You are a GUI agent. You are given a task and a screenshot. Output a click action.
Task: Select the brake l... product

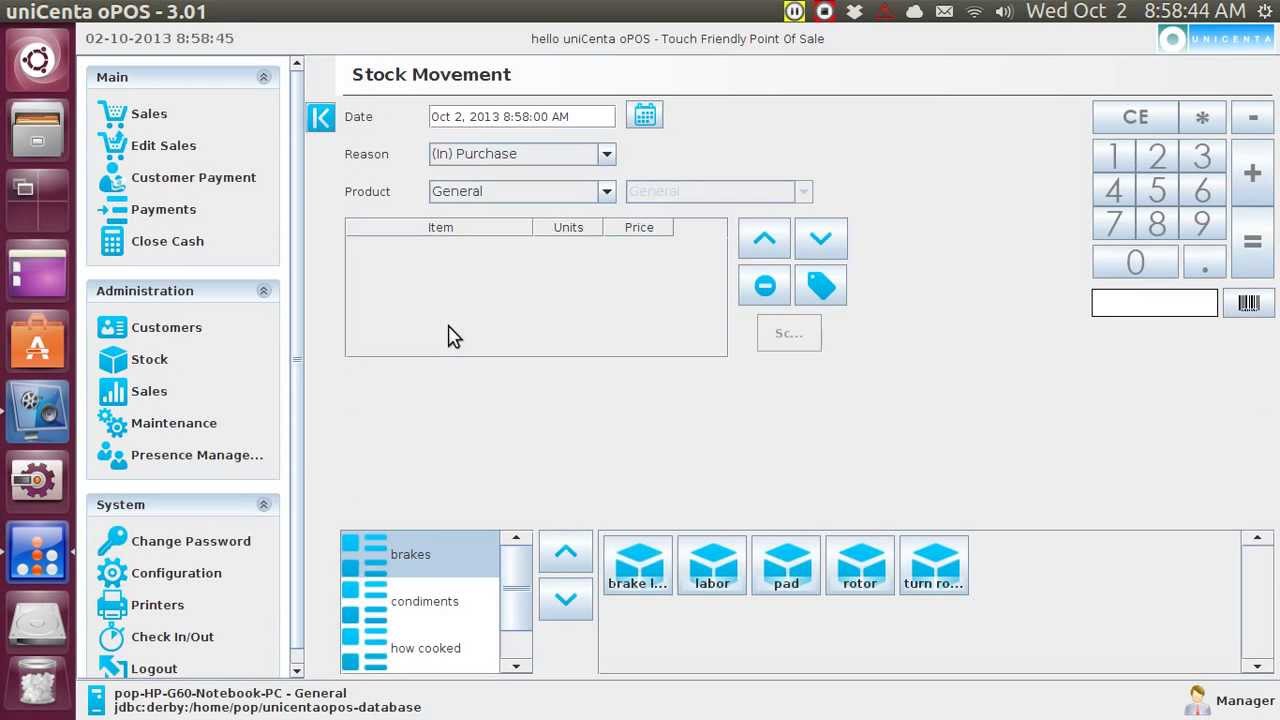click(638, 565)
